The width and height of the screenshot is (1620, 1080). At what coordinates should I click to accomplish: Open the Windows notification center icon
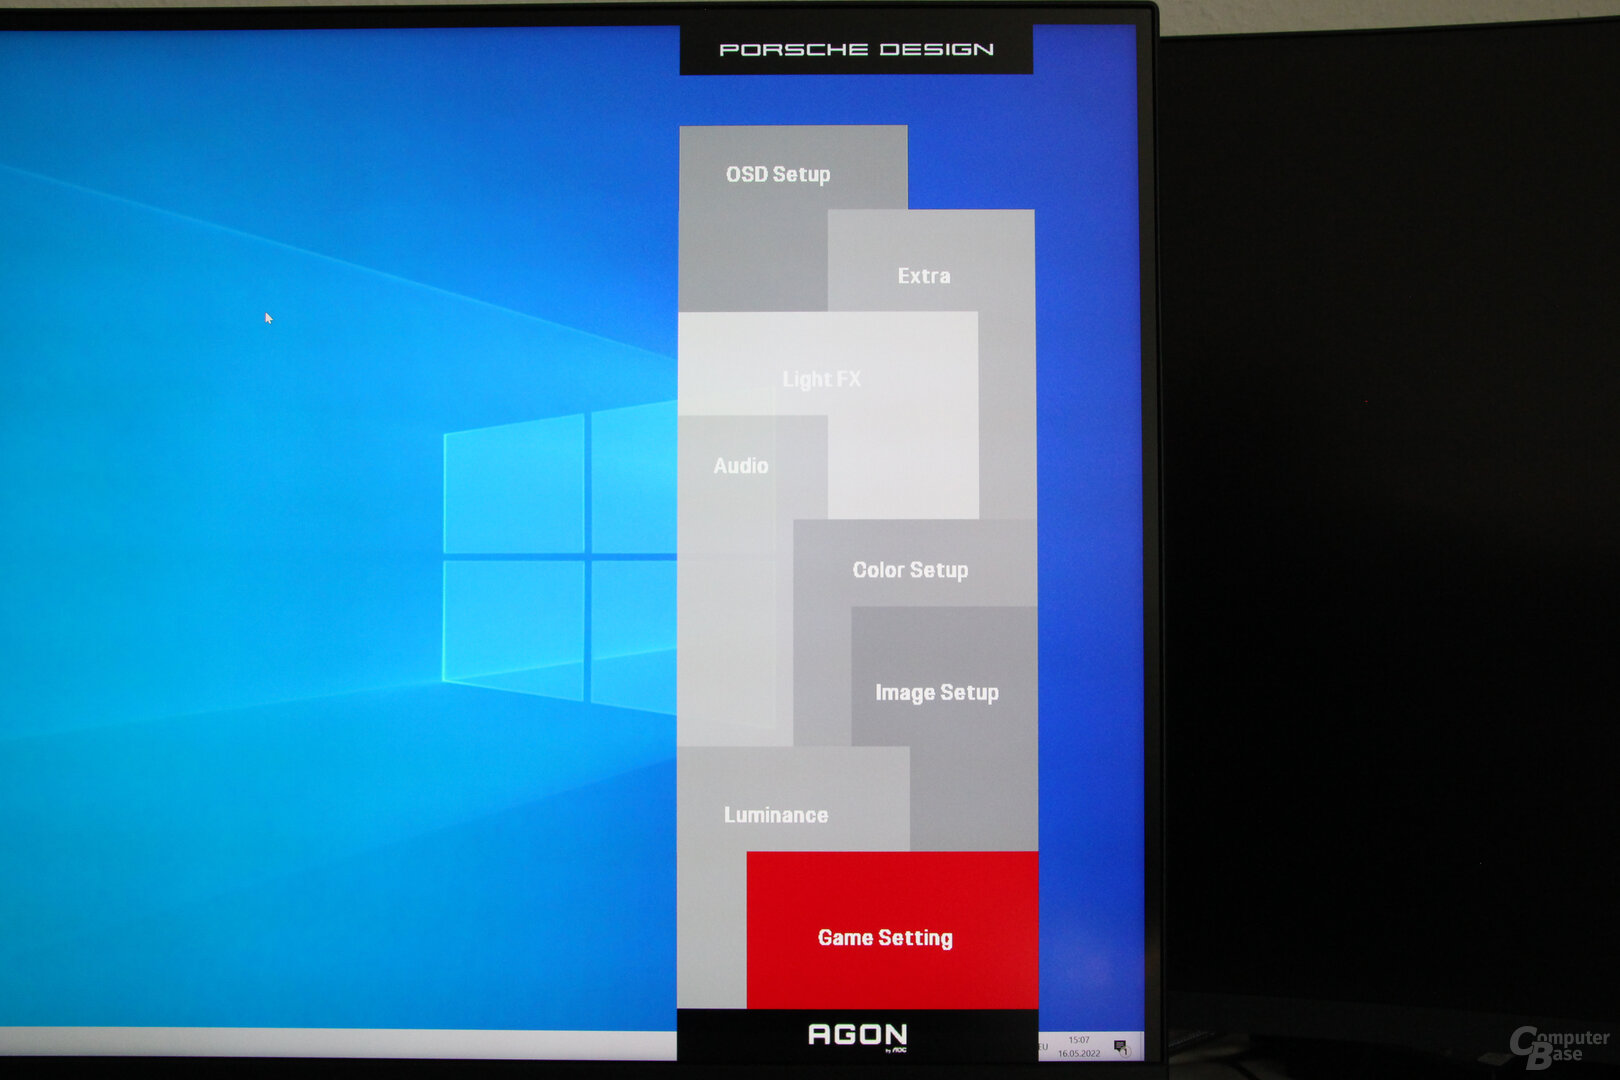tap(1121, 1047)
